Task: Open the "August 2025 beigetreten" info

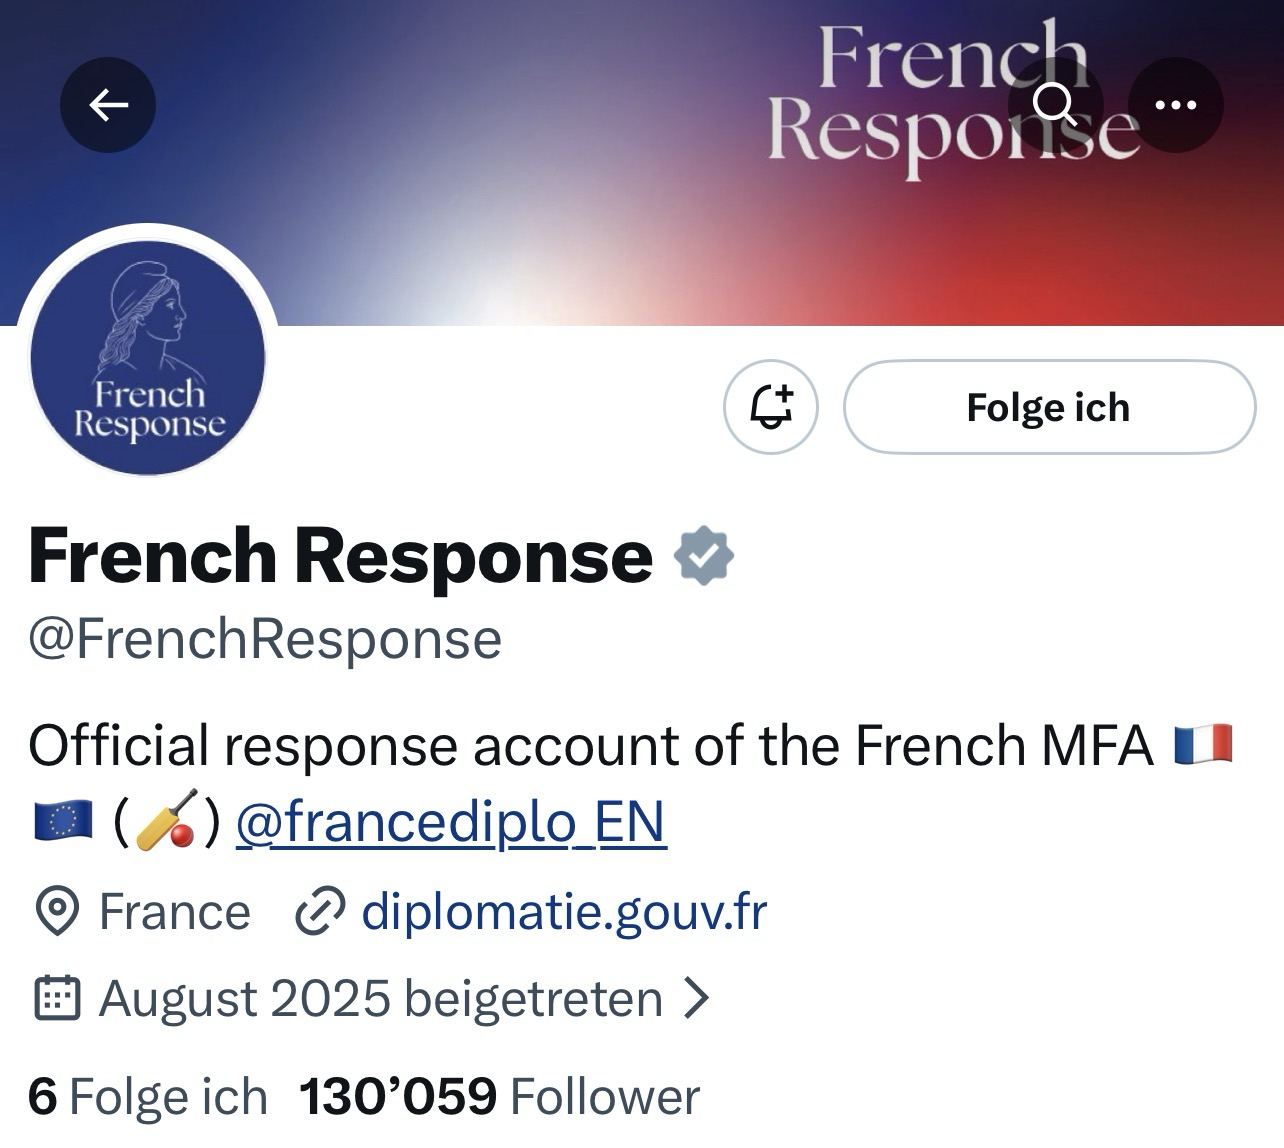Action: pos(380,998)
